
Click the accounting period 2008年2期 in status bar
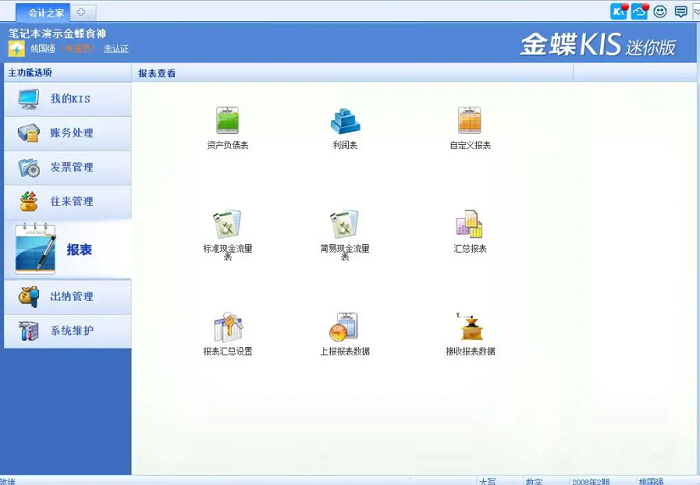591,481
